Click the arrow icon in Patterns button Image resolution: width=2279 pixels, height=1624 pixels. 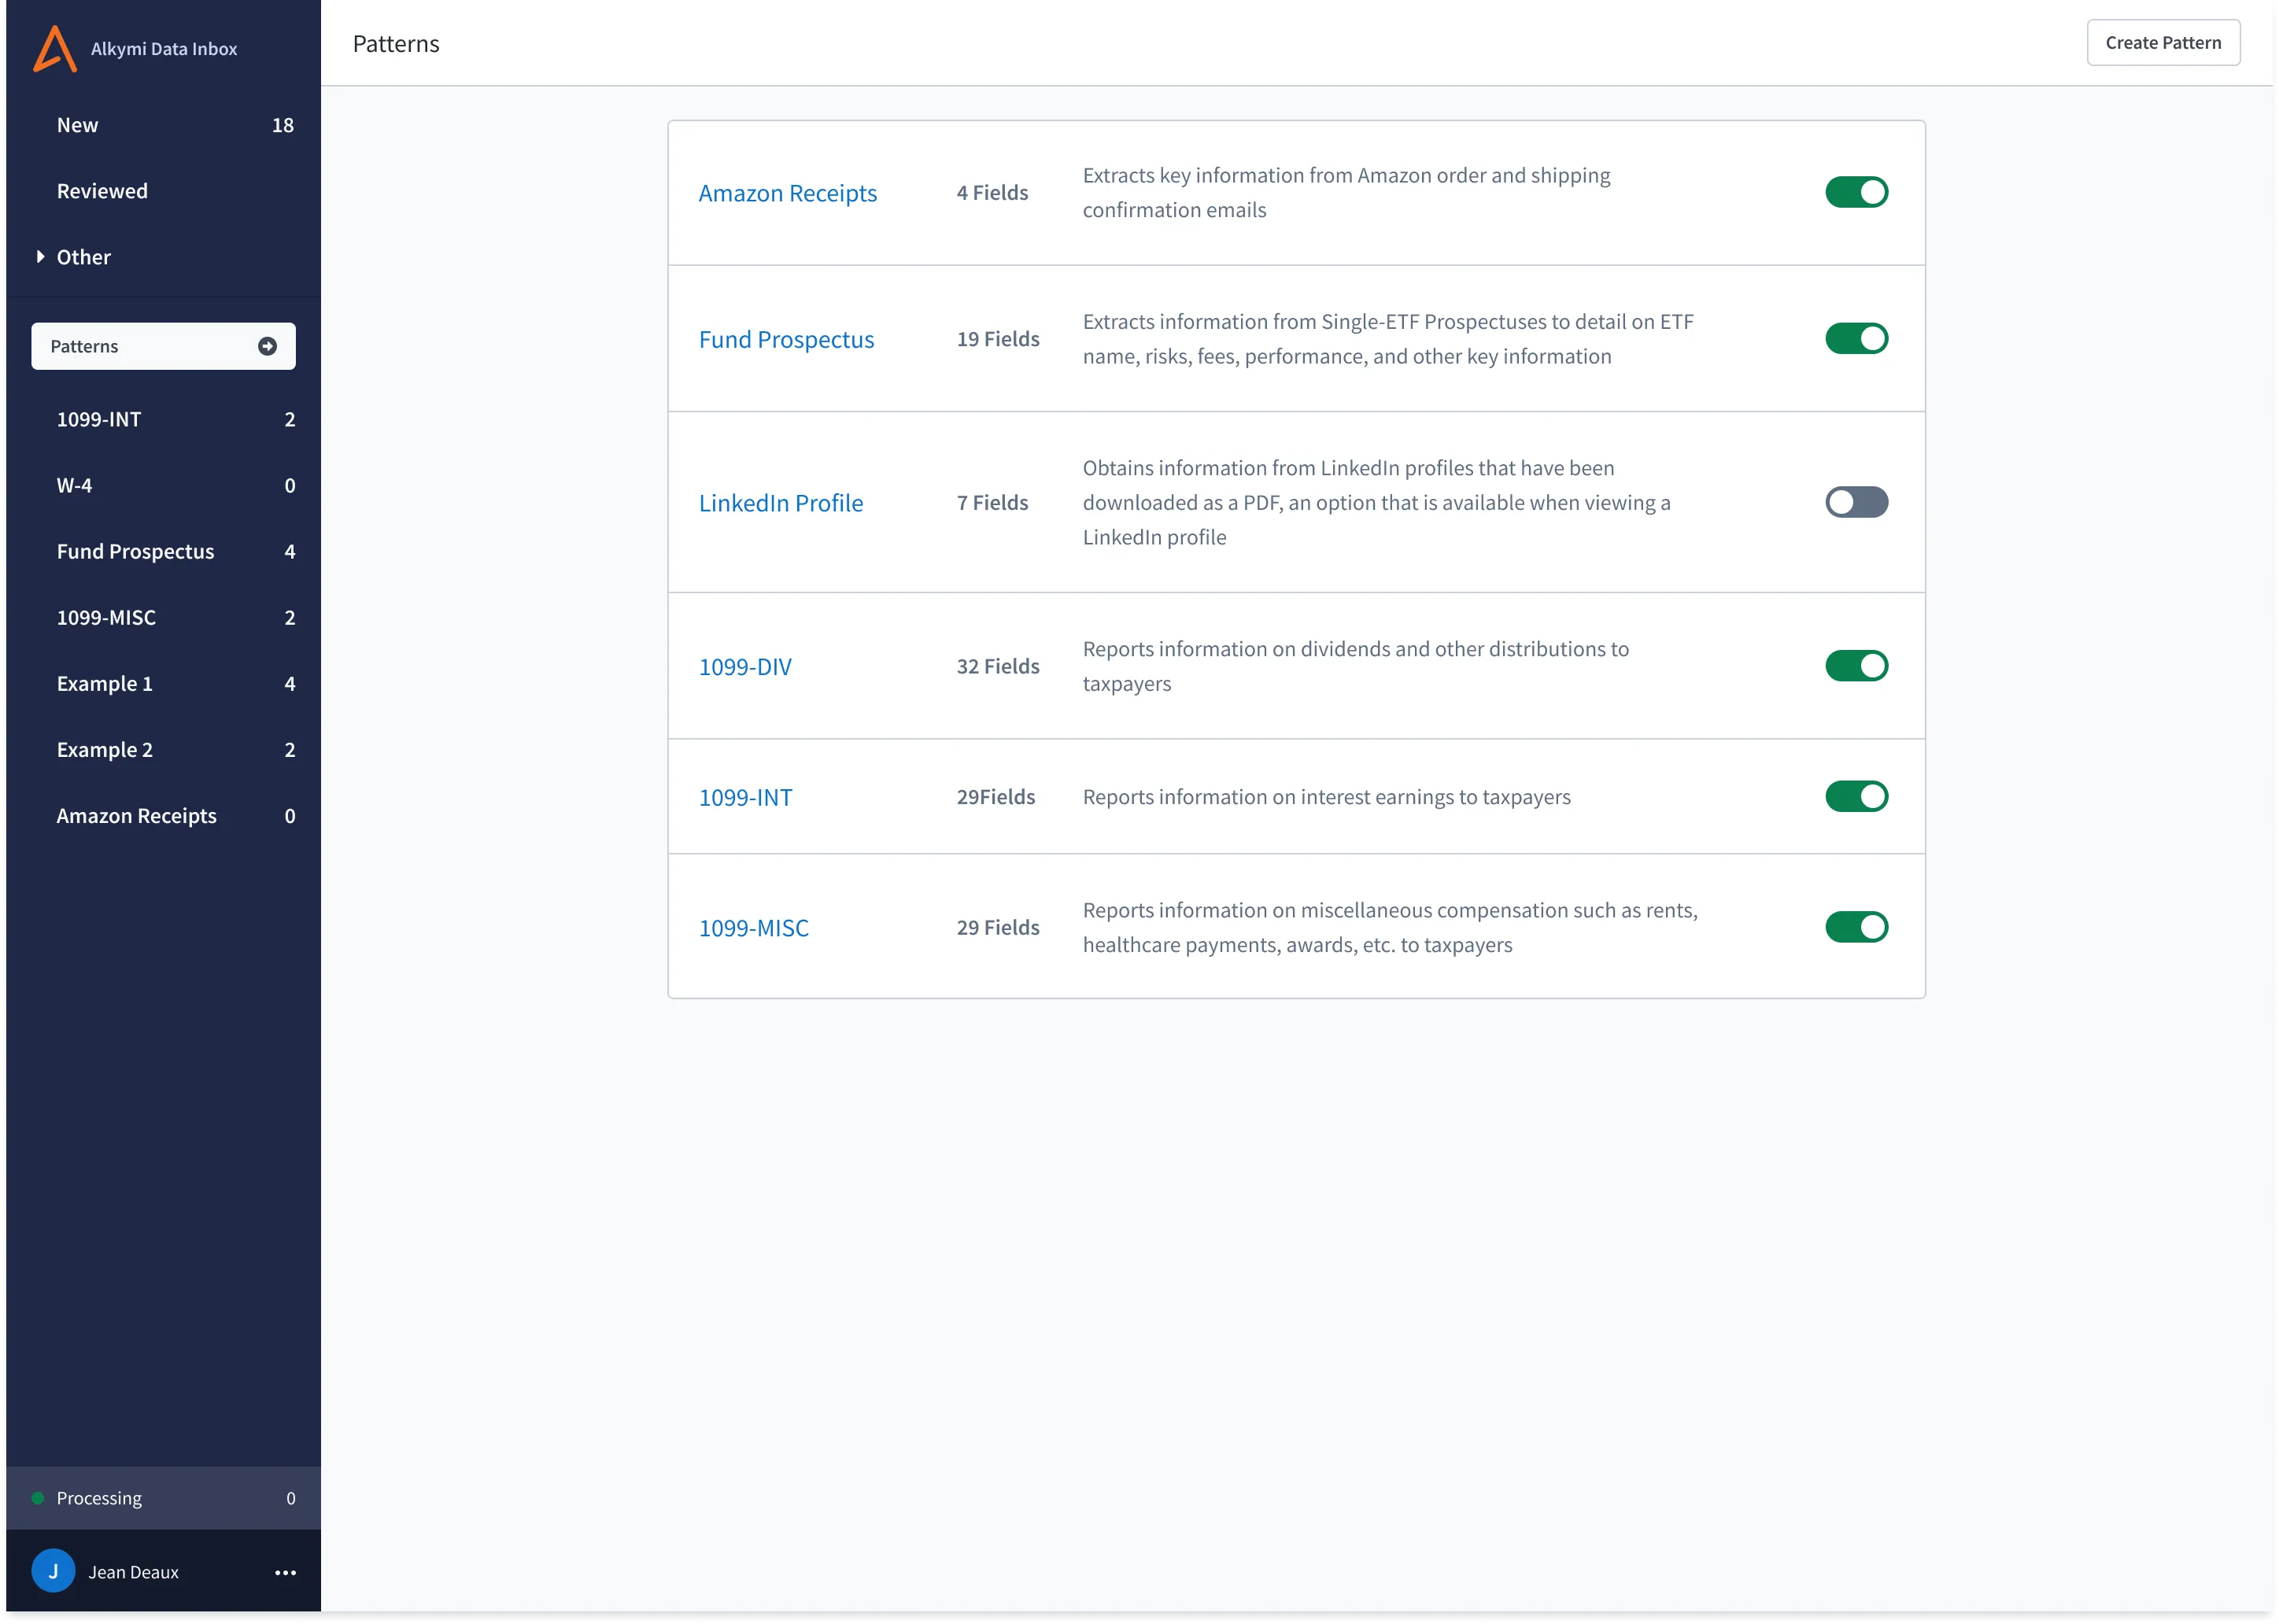coord(267,346)
